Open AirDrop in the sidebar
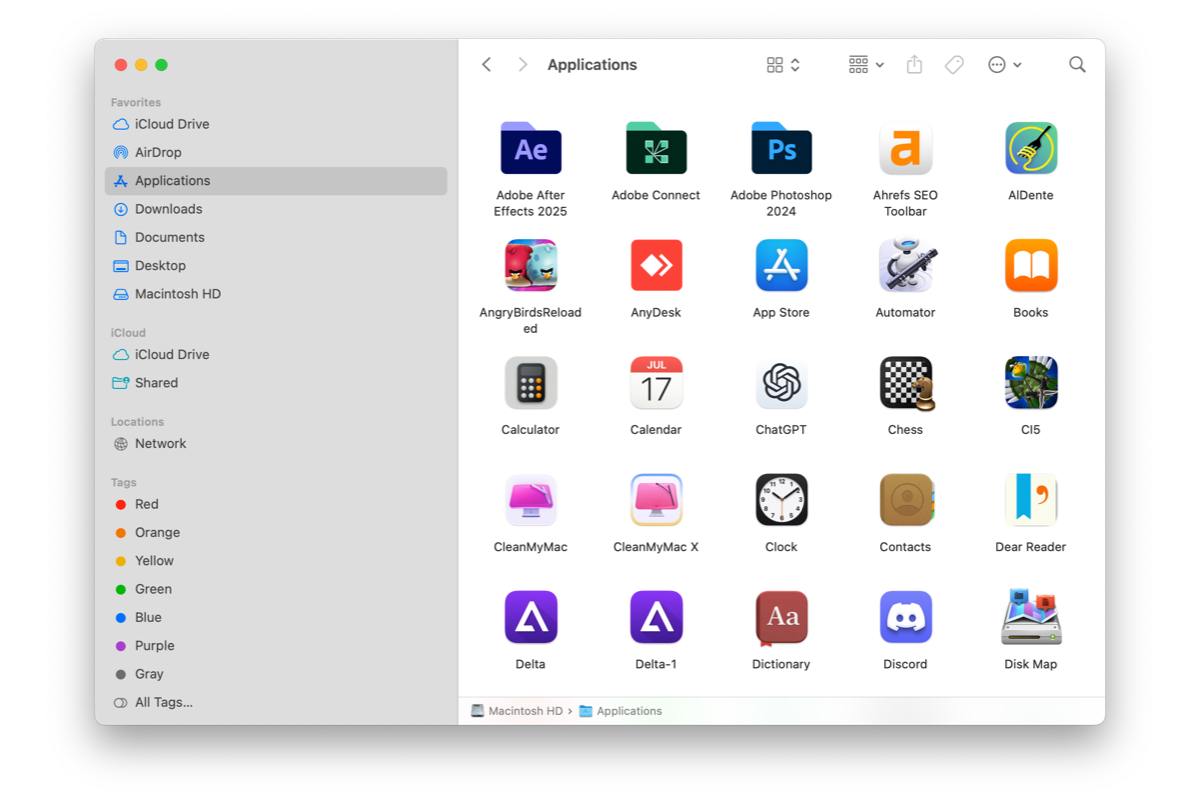The height and width of the screenshot is (800, 1200). [x=276, y=152]
